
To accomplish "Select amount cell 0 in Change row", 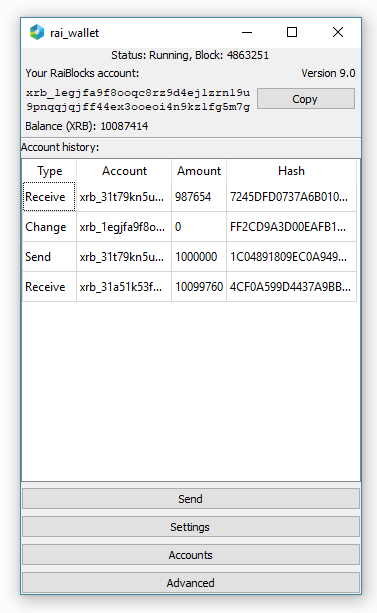I will 199,227.
